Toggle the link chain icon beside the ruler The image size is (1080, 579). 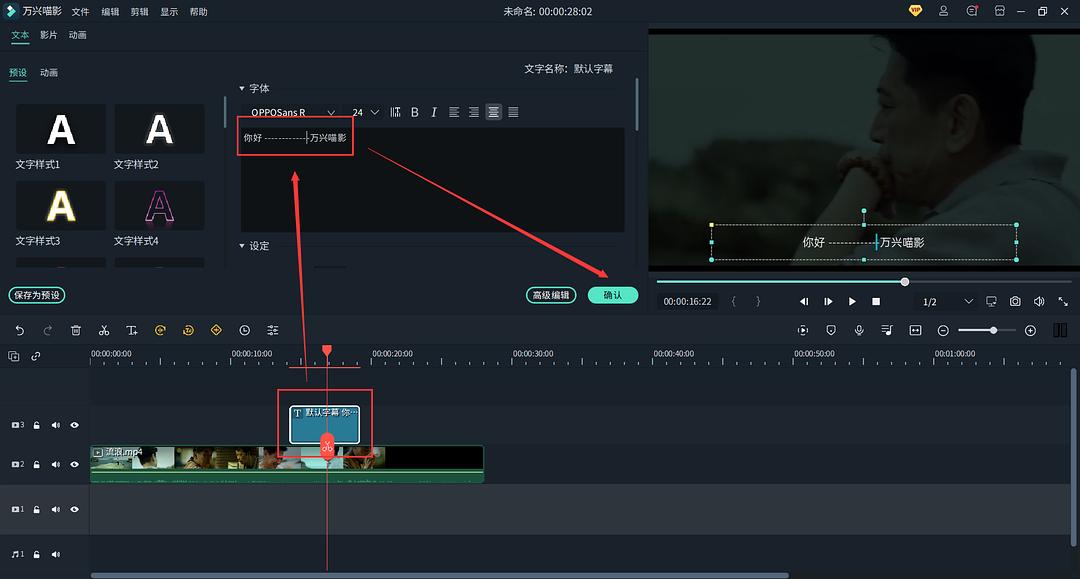36,356
